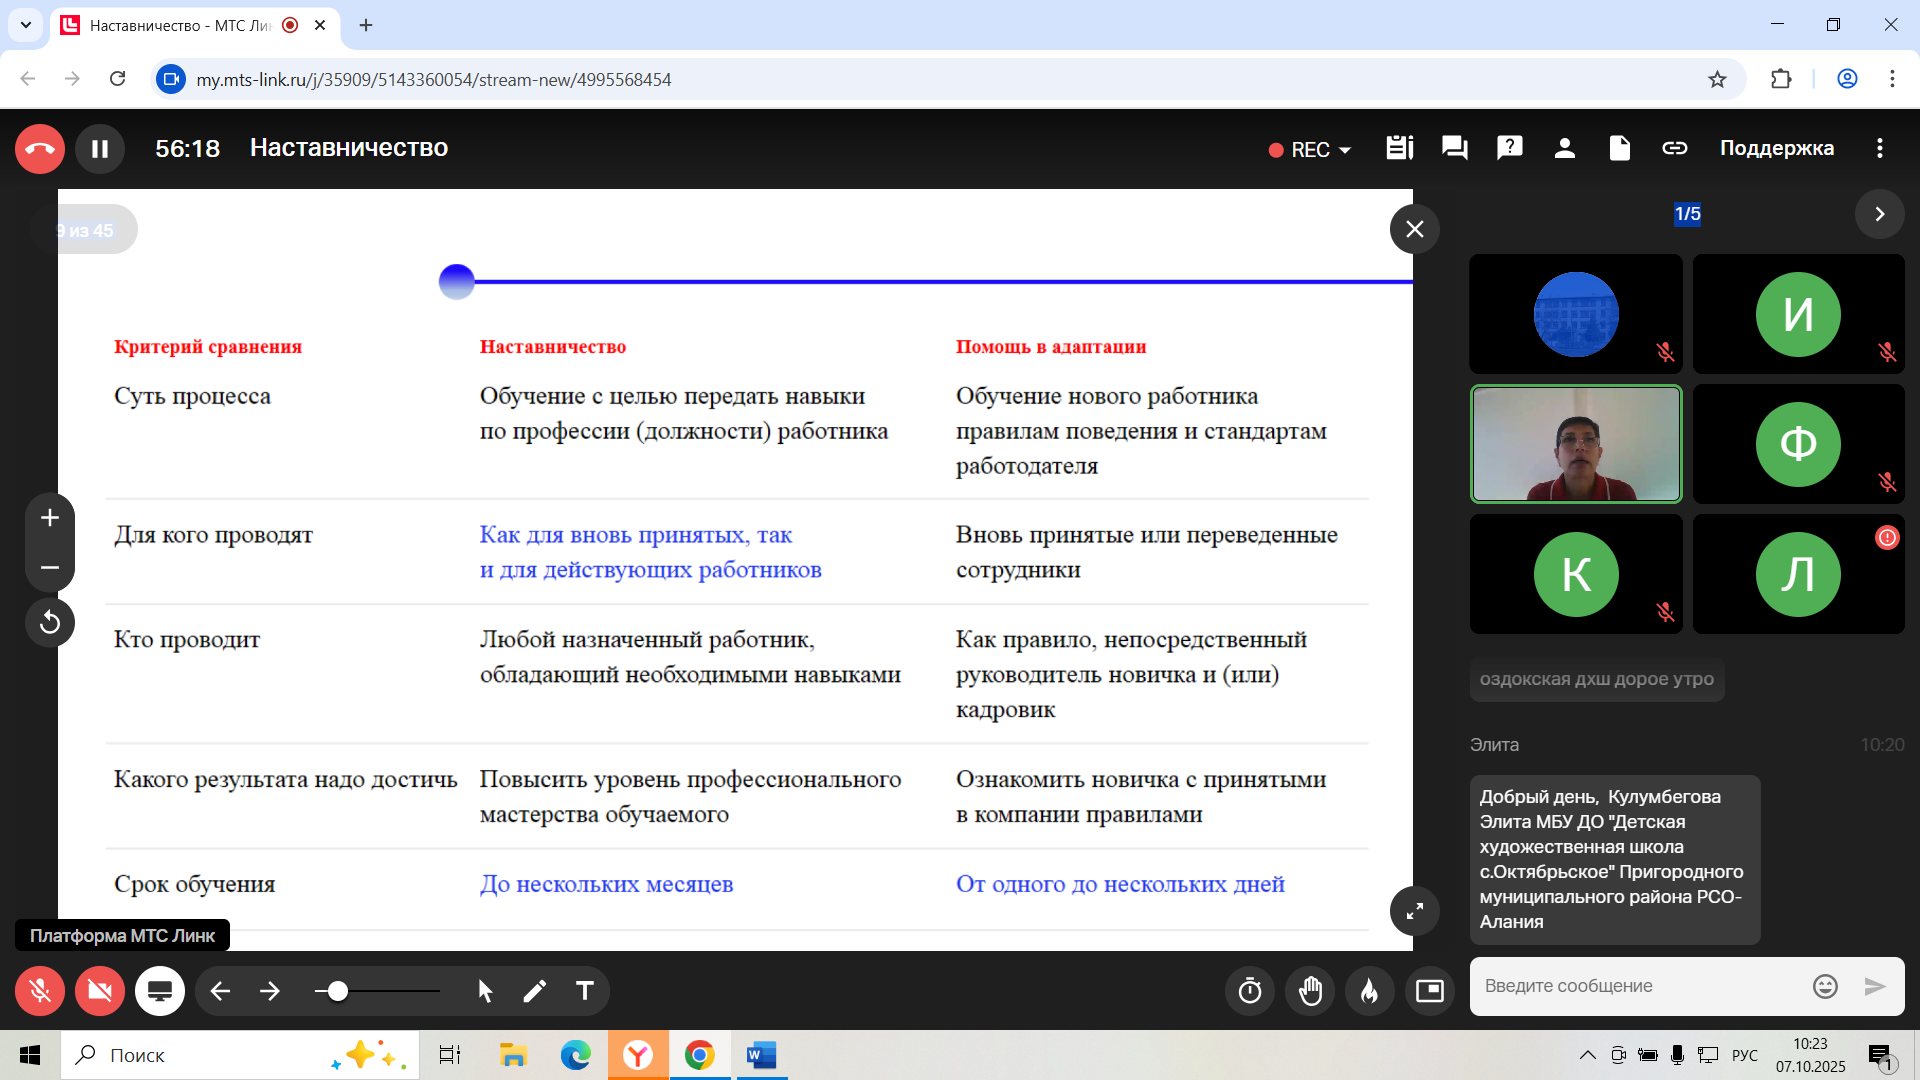1920x1080 pixels.
Task: Open the questions panel icon
Action: [x=1509, y=148]
